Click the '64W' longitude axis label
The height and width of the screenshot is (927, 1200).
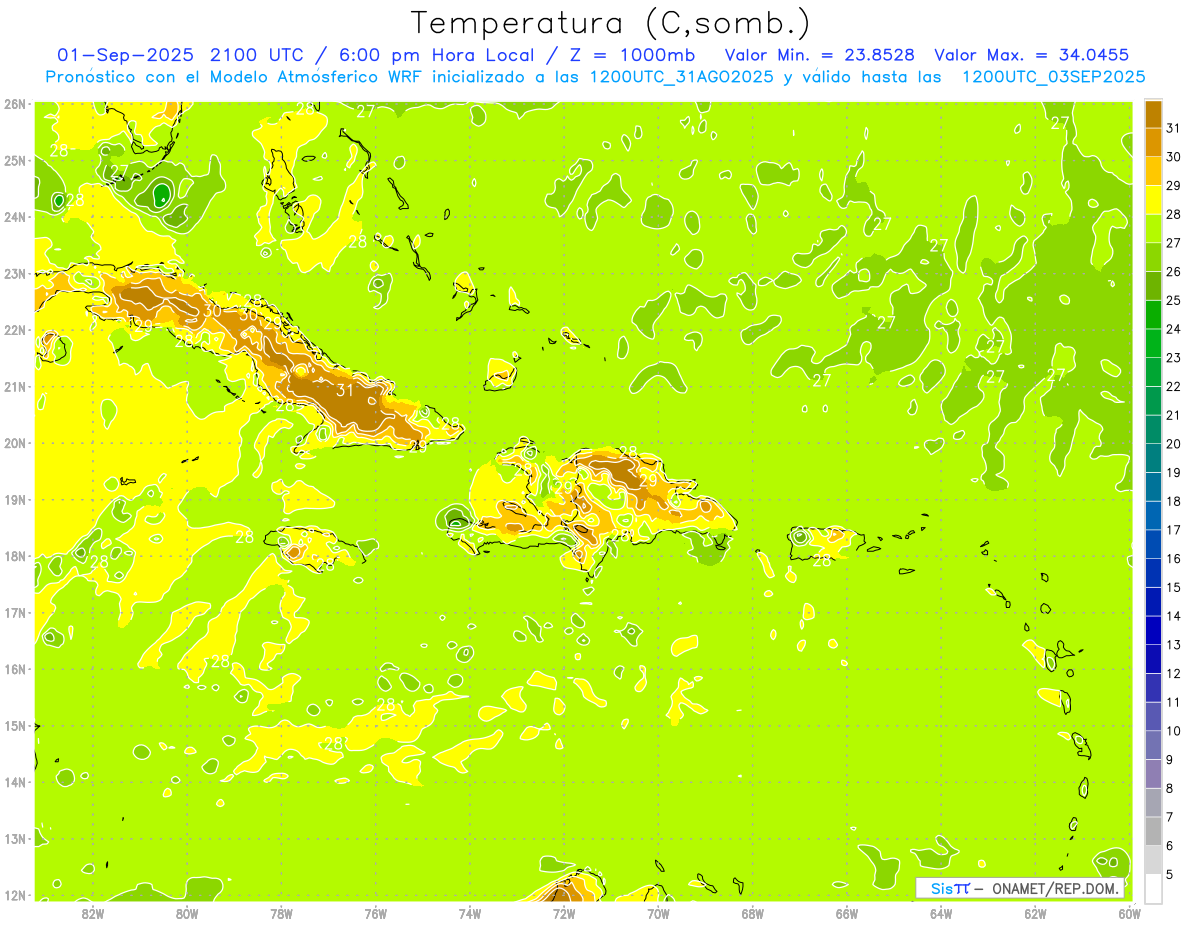(941, 913)
